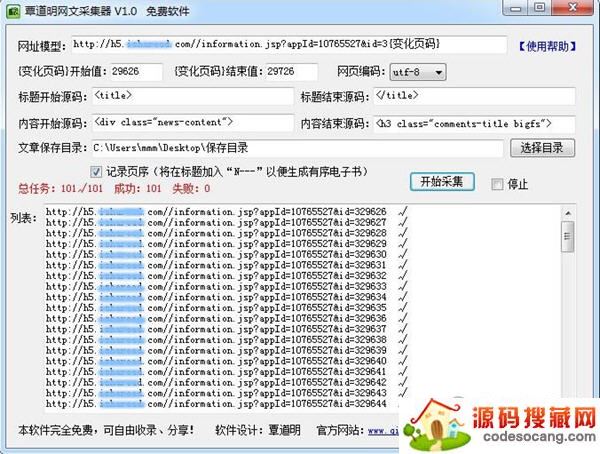Screen dimensions: 600x454
Task: Select list row ending id=329627
Action: point(227,222)
